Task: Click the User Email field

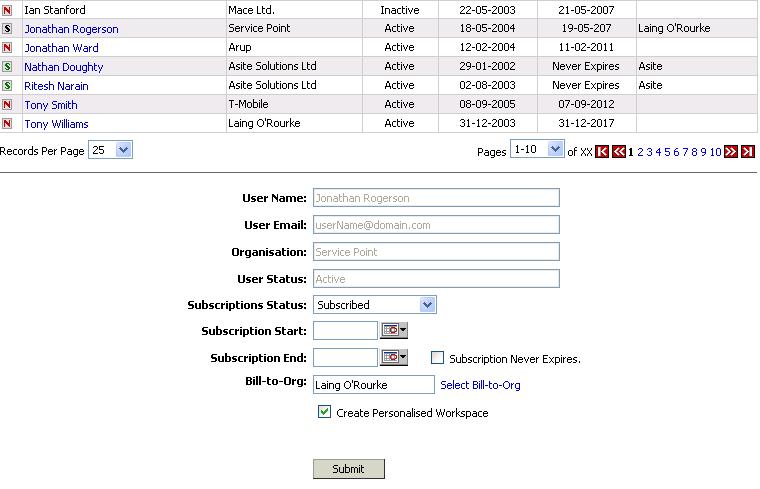Action: click(436, 225)
